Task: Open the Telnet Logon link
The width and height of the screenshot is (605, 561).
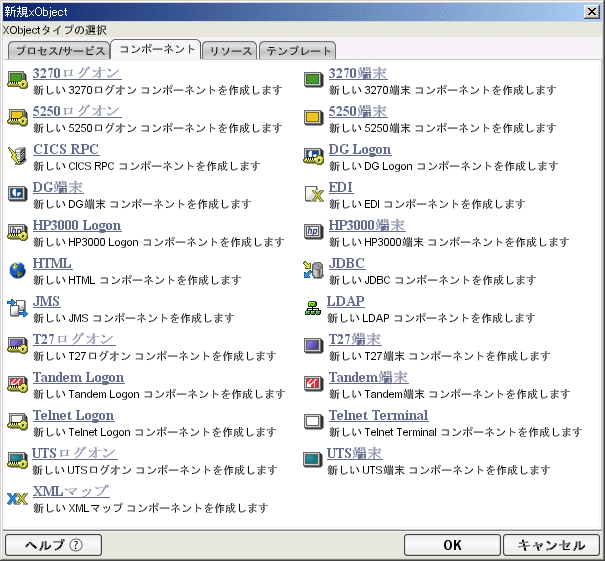Action: [73, 415]
